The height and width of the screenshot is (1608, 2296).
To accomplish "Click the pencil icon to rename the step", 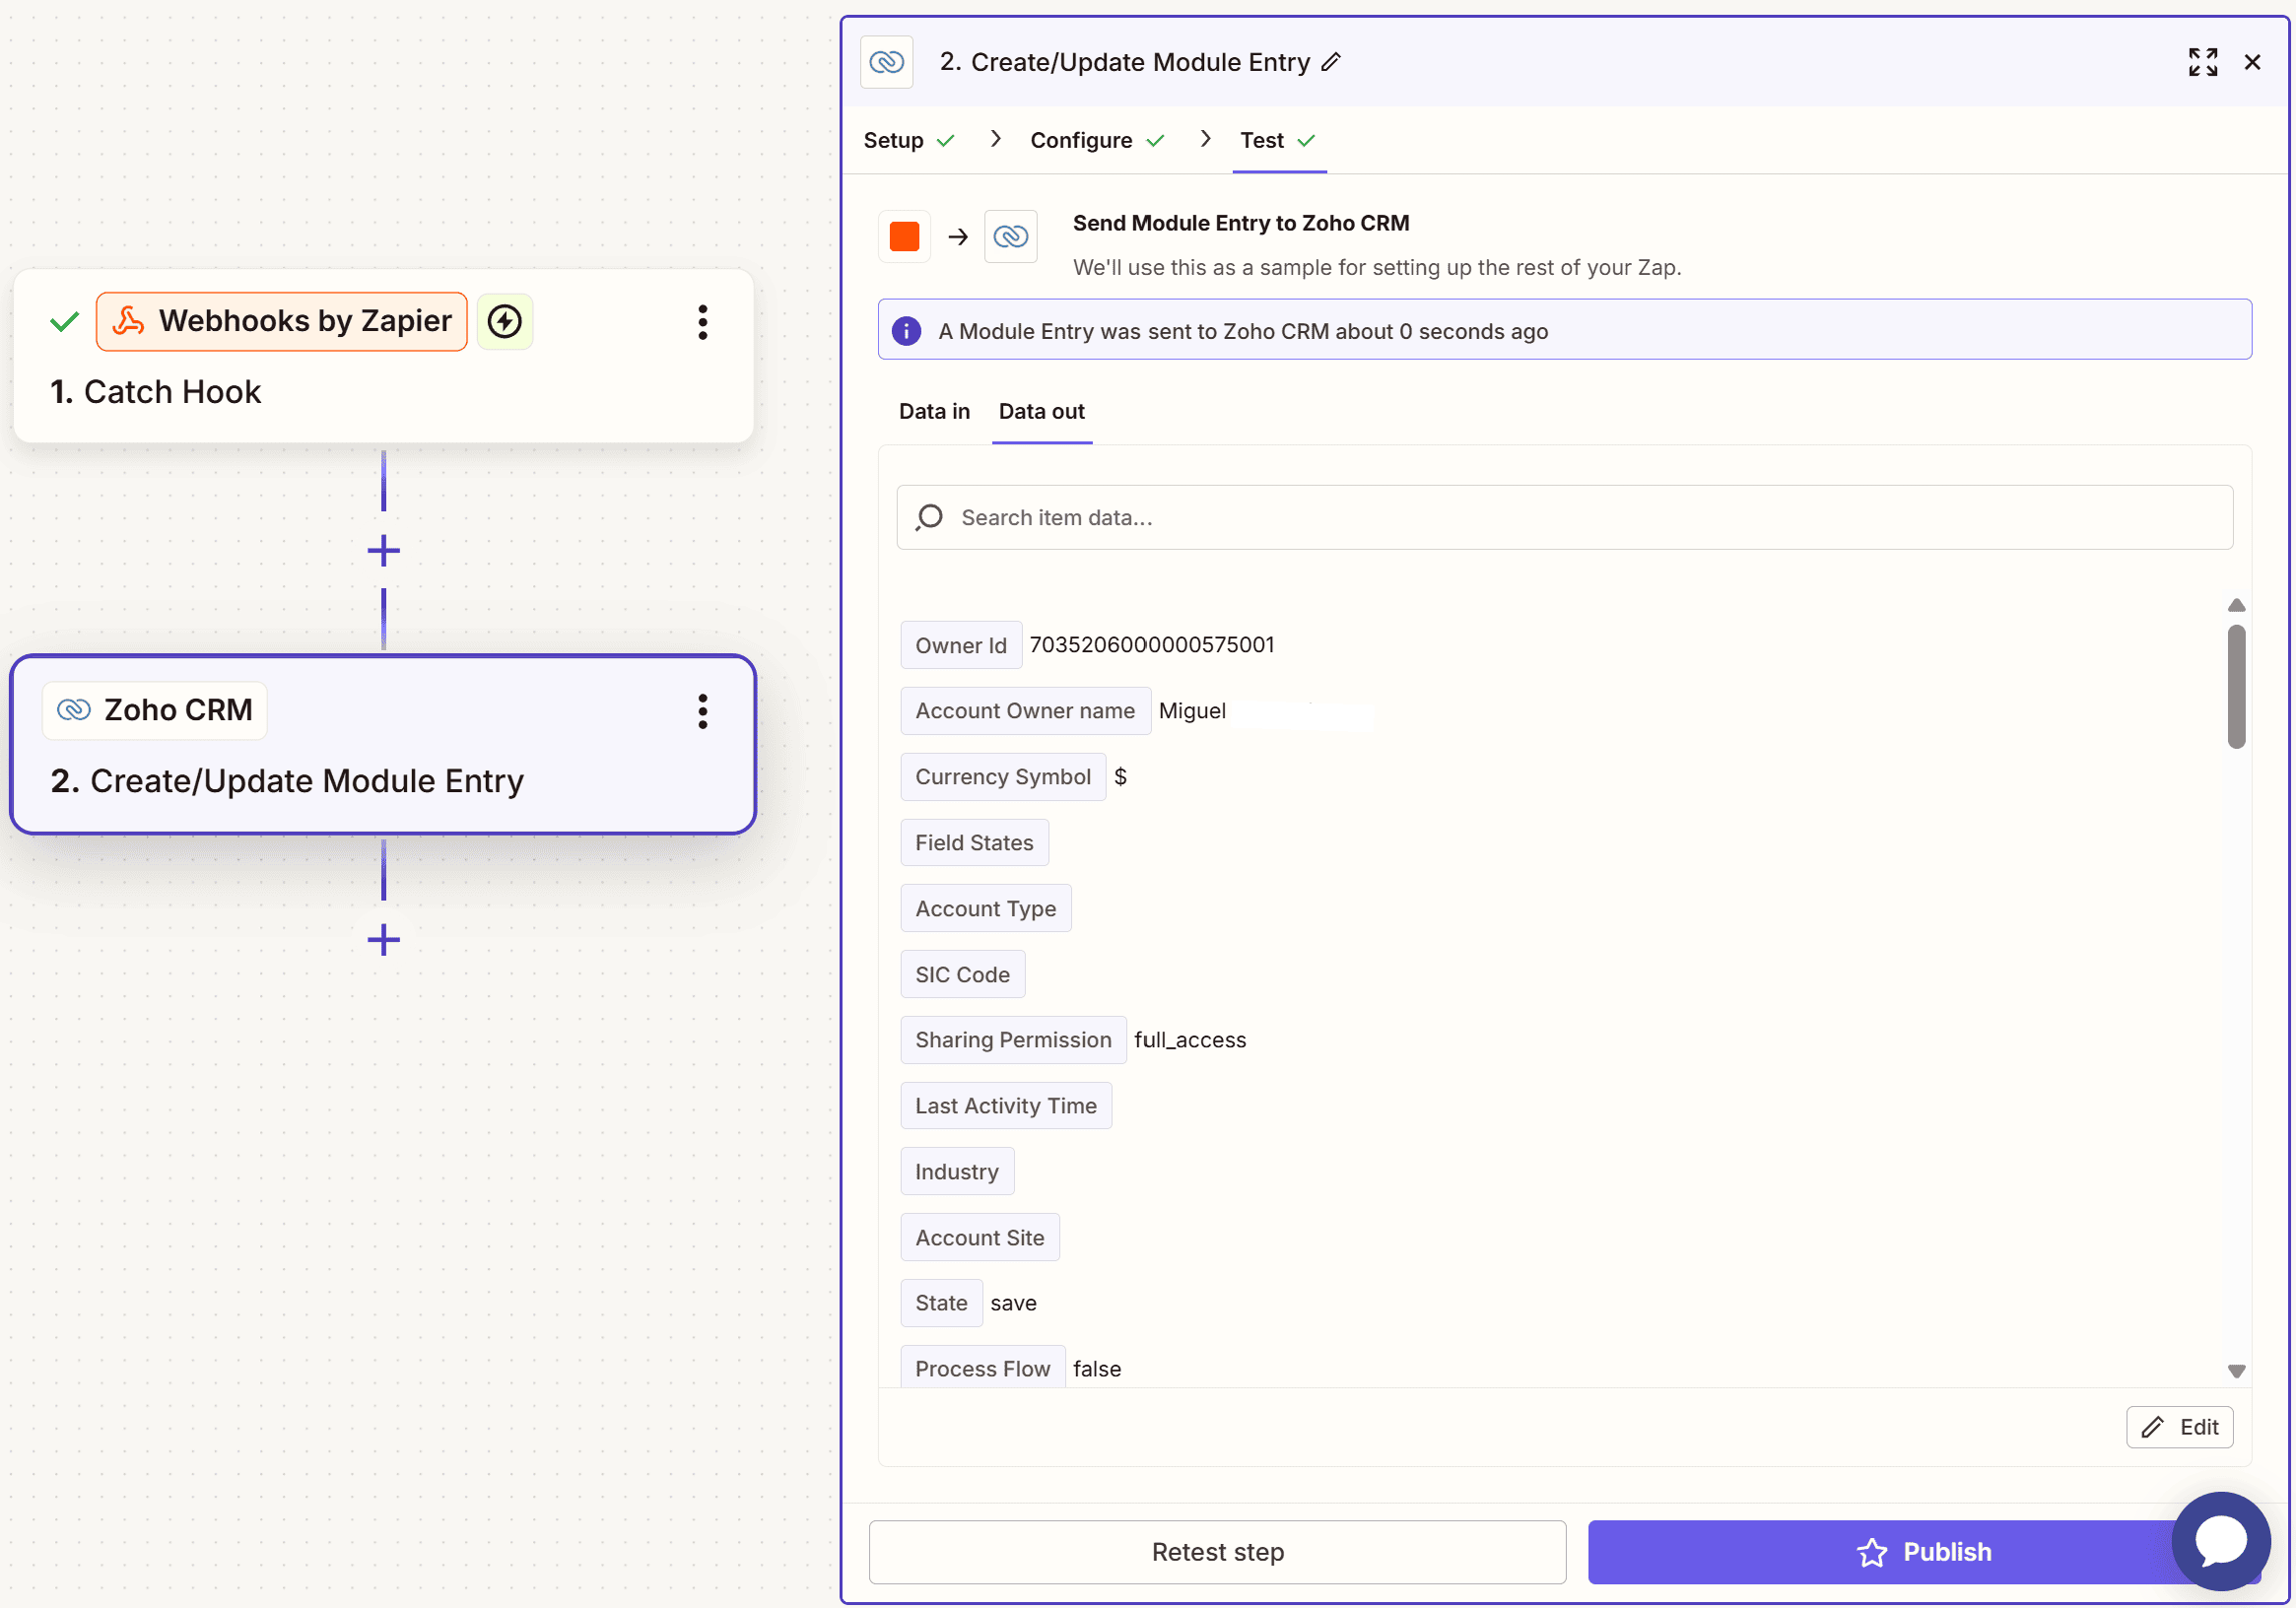I will coord(1330,62).
